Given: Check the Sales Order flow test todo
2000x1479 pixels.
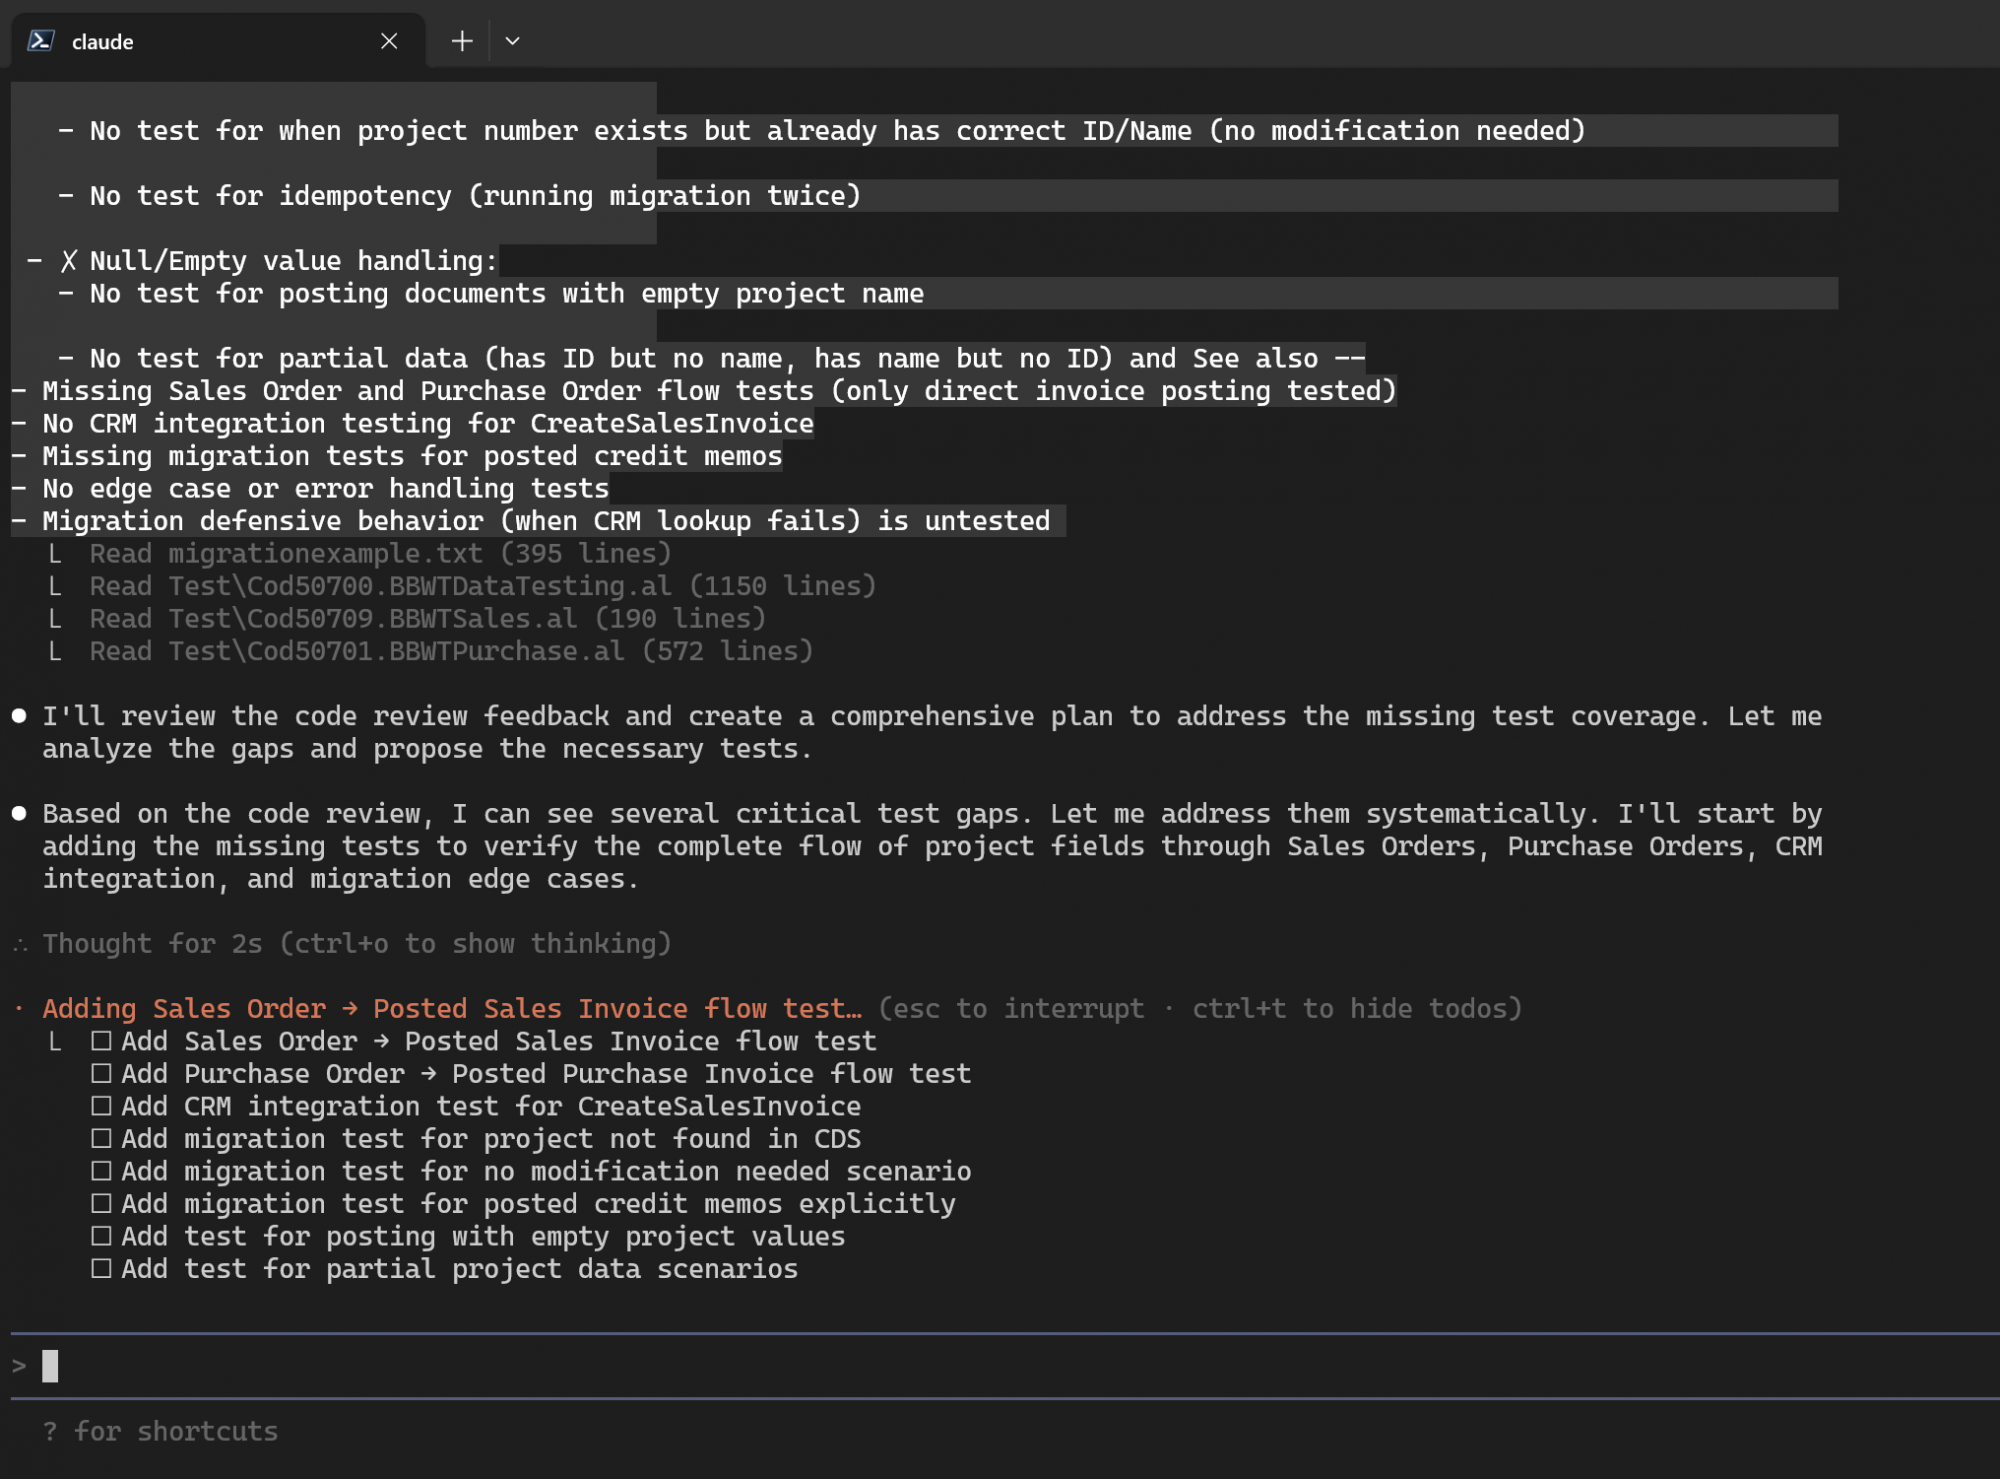Looking at the screenshot, I should tap(101, 1041).
